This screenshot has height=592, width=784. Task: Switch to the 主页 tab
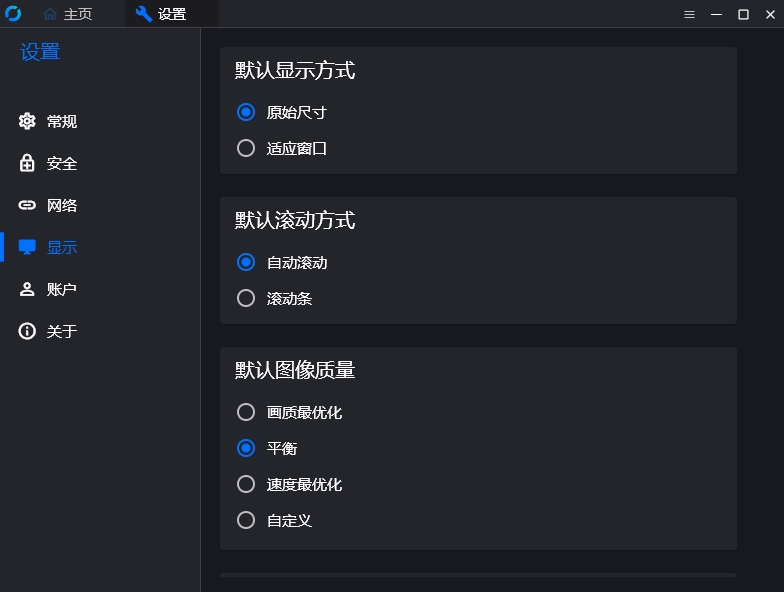tap(68, 14)
